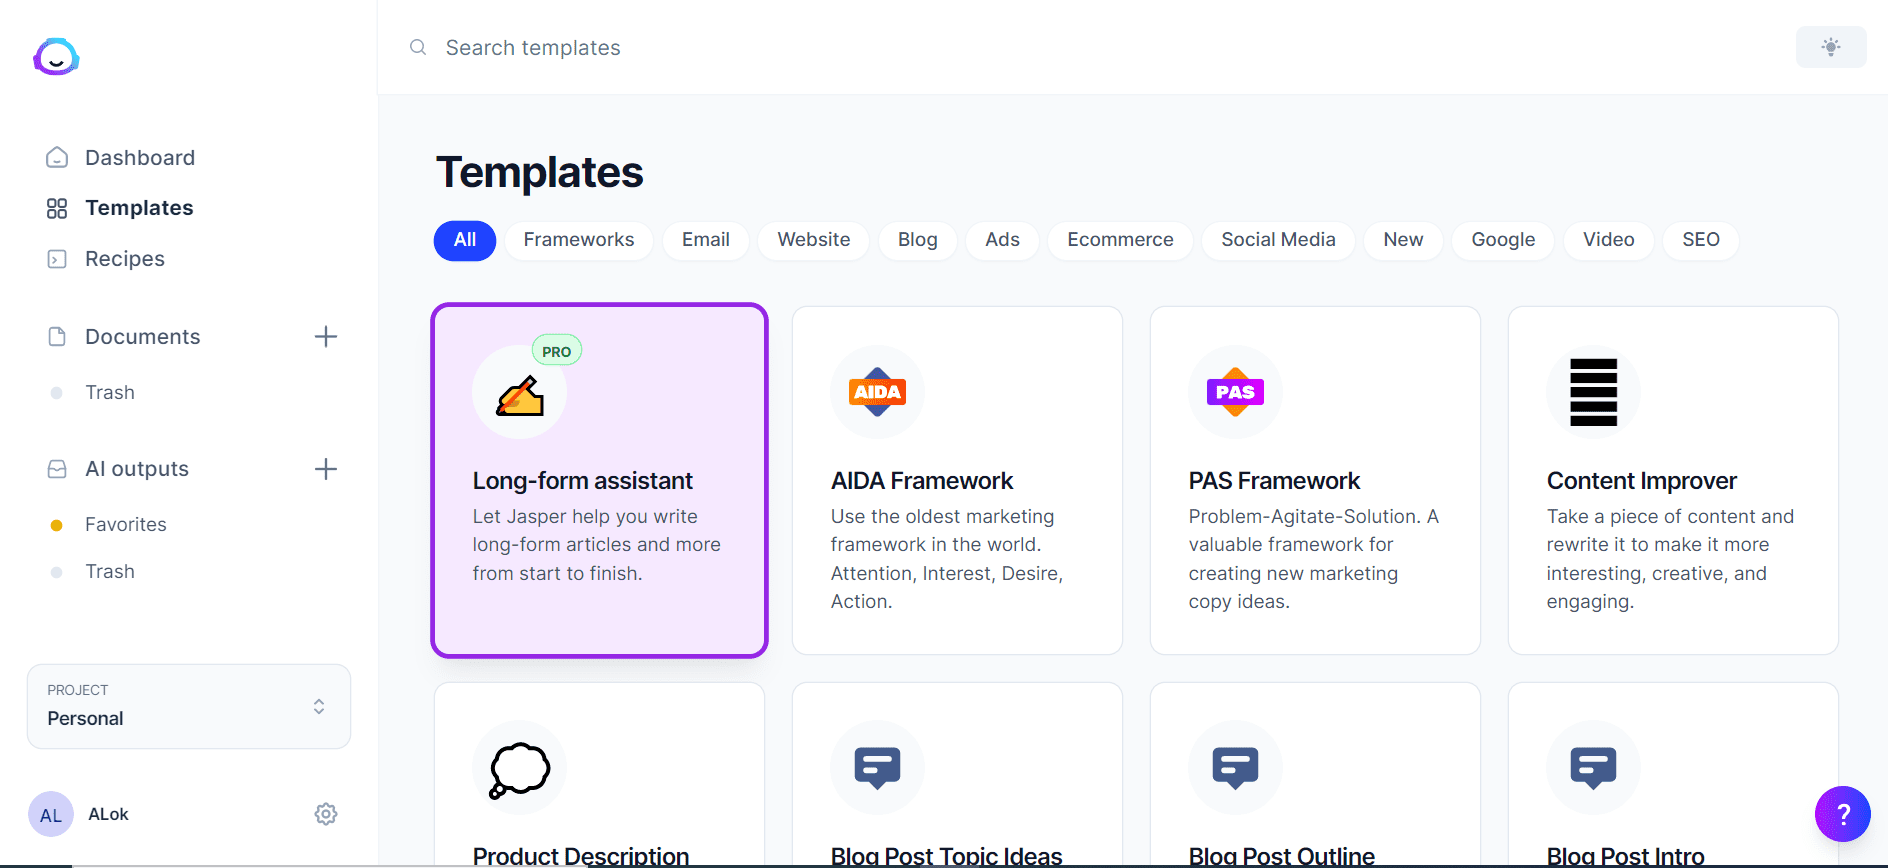Open the Personal project selector
Image resolution: width=1888 pixels, height=868 pixels.
pyautogui.click(x=188, y=706)
